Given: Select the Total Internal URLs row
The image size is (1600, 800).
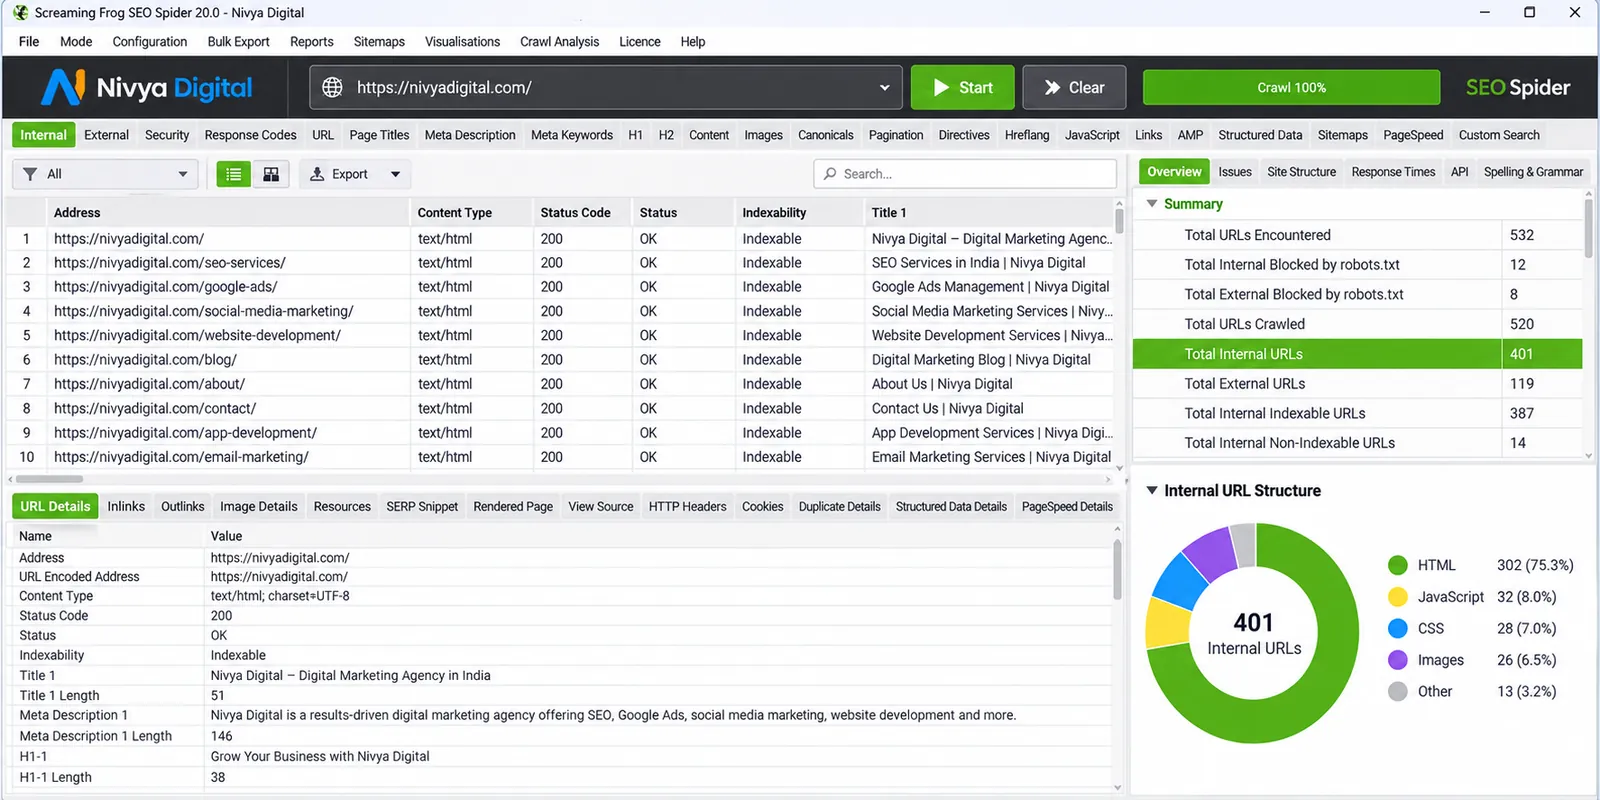Looking at the screenshot, I should click(x=1357, y=354).
